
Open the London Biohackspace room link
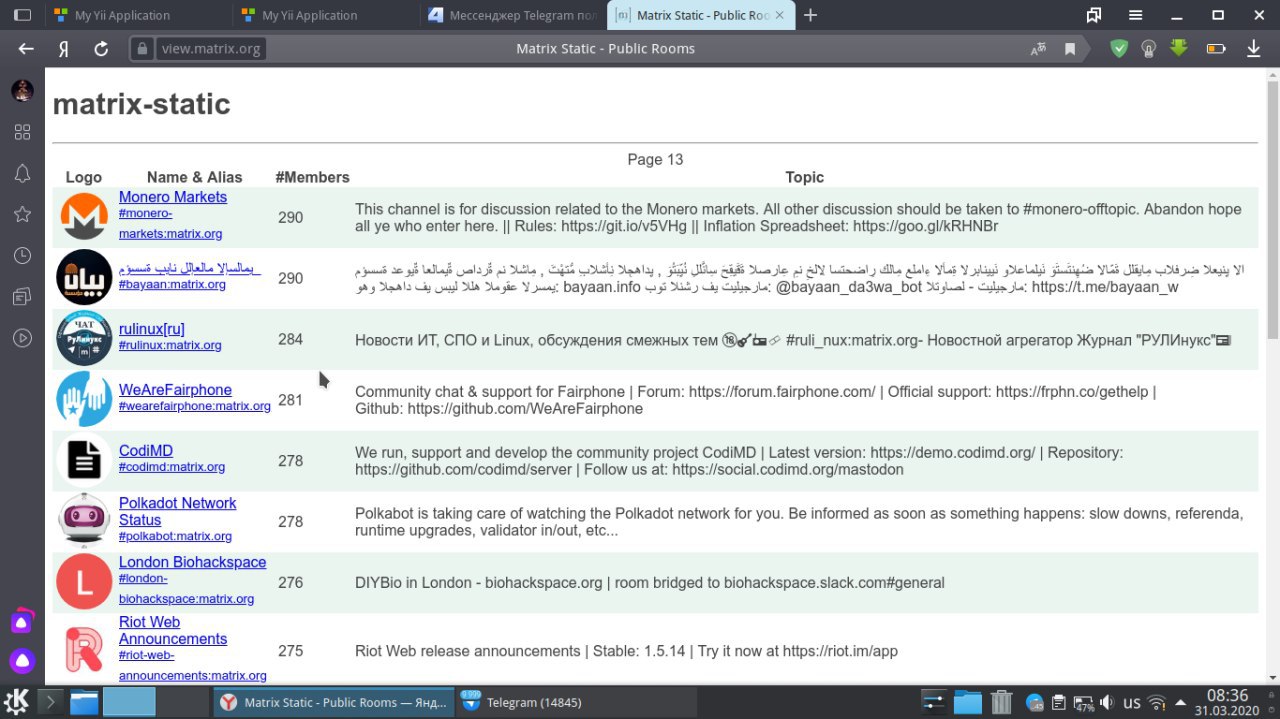point(192,562)
